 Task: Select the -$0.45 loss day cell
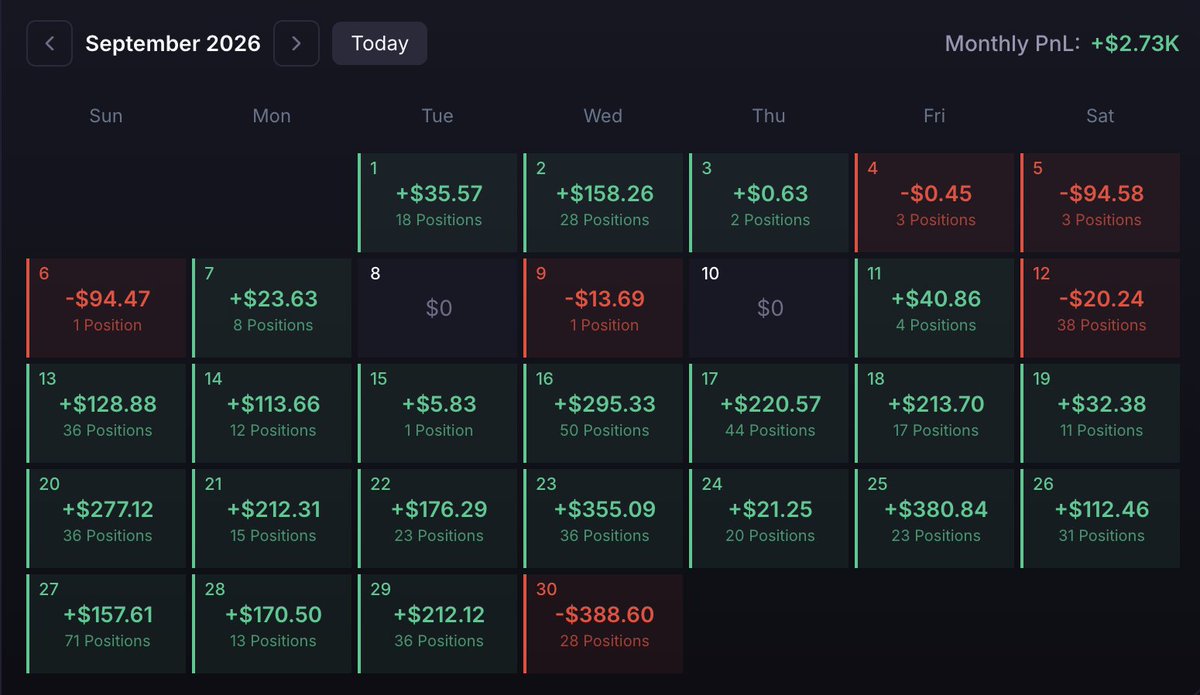[934, 202]
